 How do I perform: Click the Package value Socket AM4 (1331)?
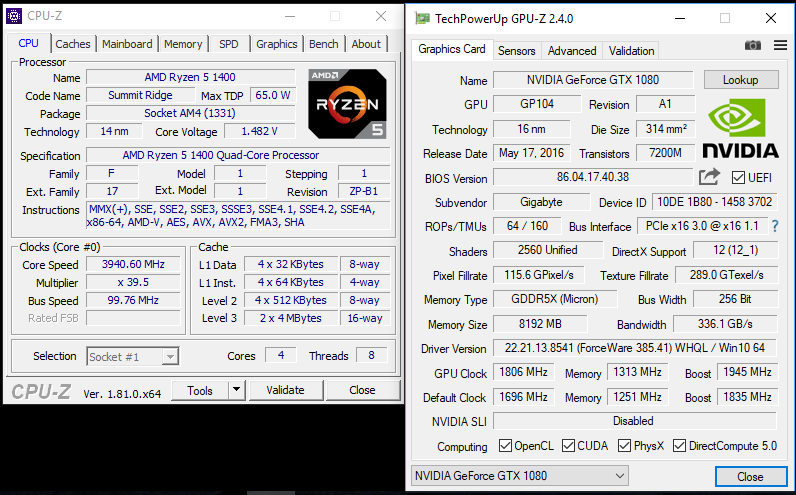click(190, 113)
